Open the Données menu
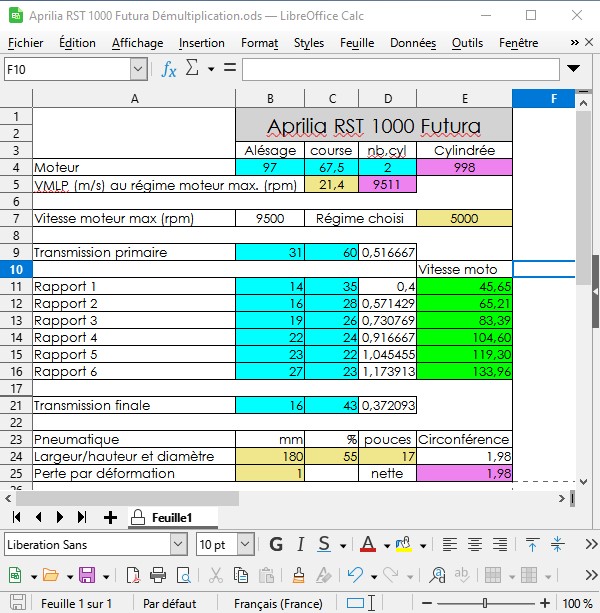The image size is (600, 613). [x=413, y=43]
